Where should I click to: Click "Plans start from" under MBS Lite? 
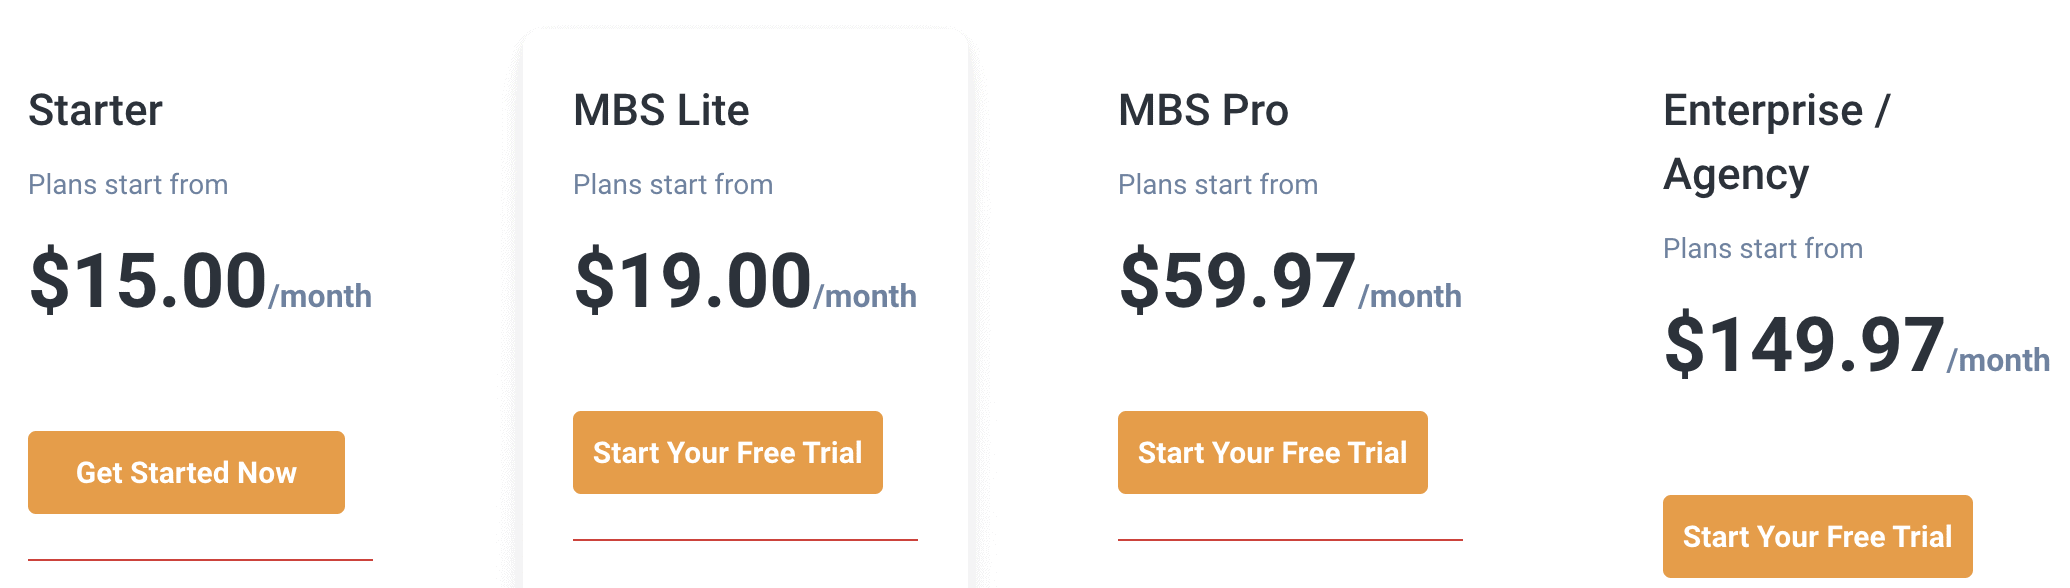[x=673, y=184]
